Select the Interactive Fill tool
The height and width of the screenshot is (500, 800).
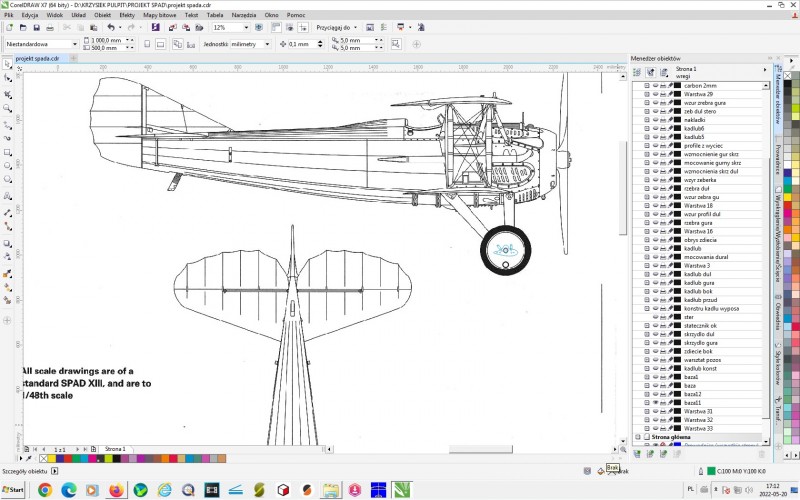(x=7, y=288)
